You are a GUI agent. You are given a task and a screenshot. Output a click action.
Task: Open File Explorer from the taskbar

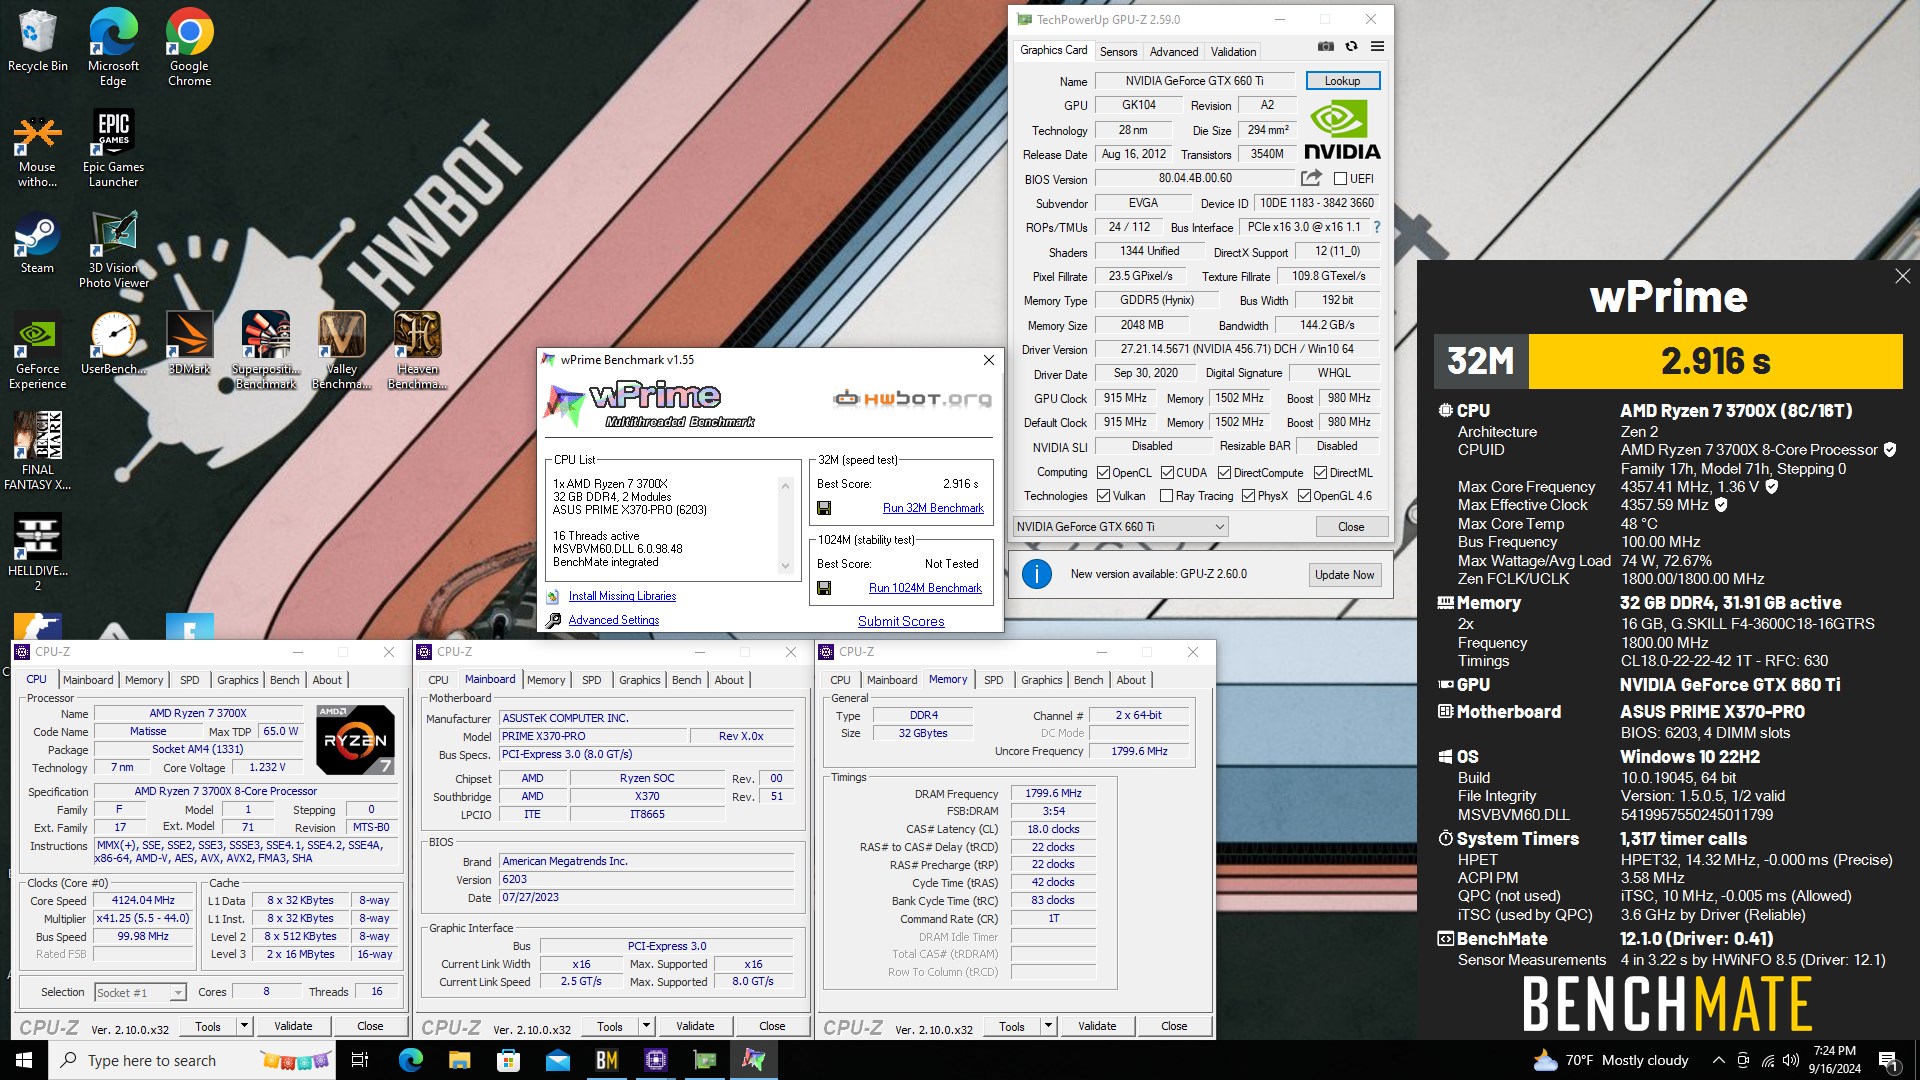459,1060
